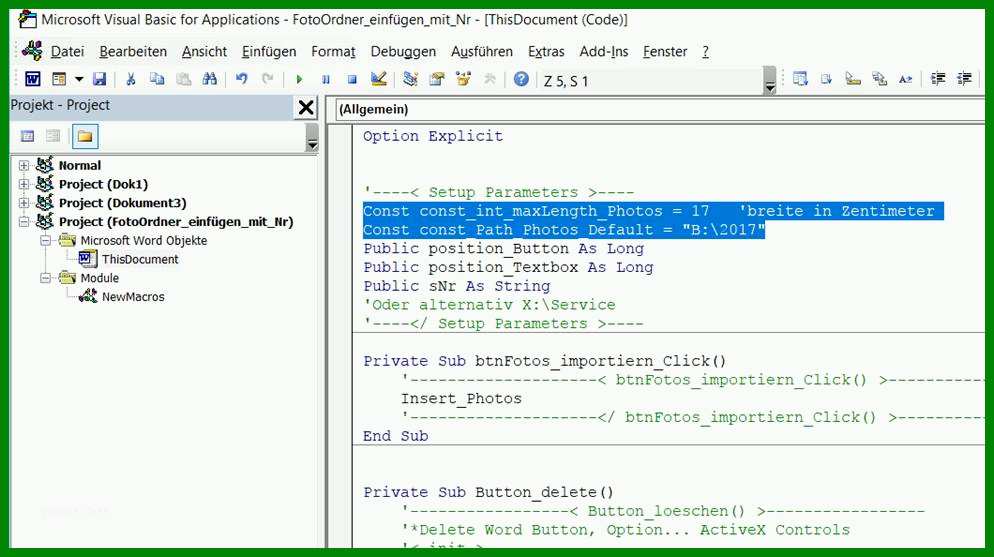The height and width of the screenshot is (557, 994).
Task: Open the Project Explorer toolbar icon
Action: [410, 79]
